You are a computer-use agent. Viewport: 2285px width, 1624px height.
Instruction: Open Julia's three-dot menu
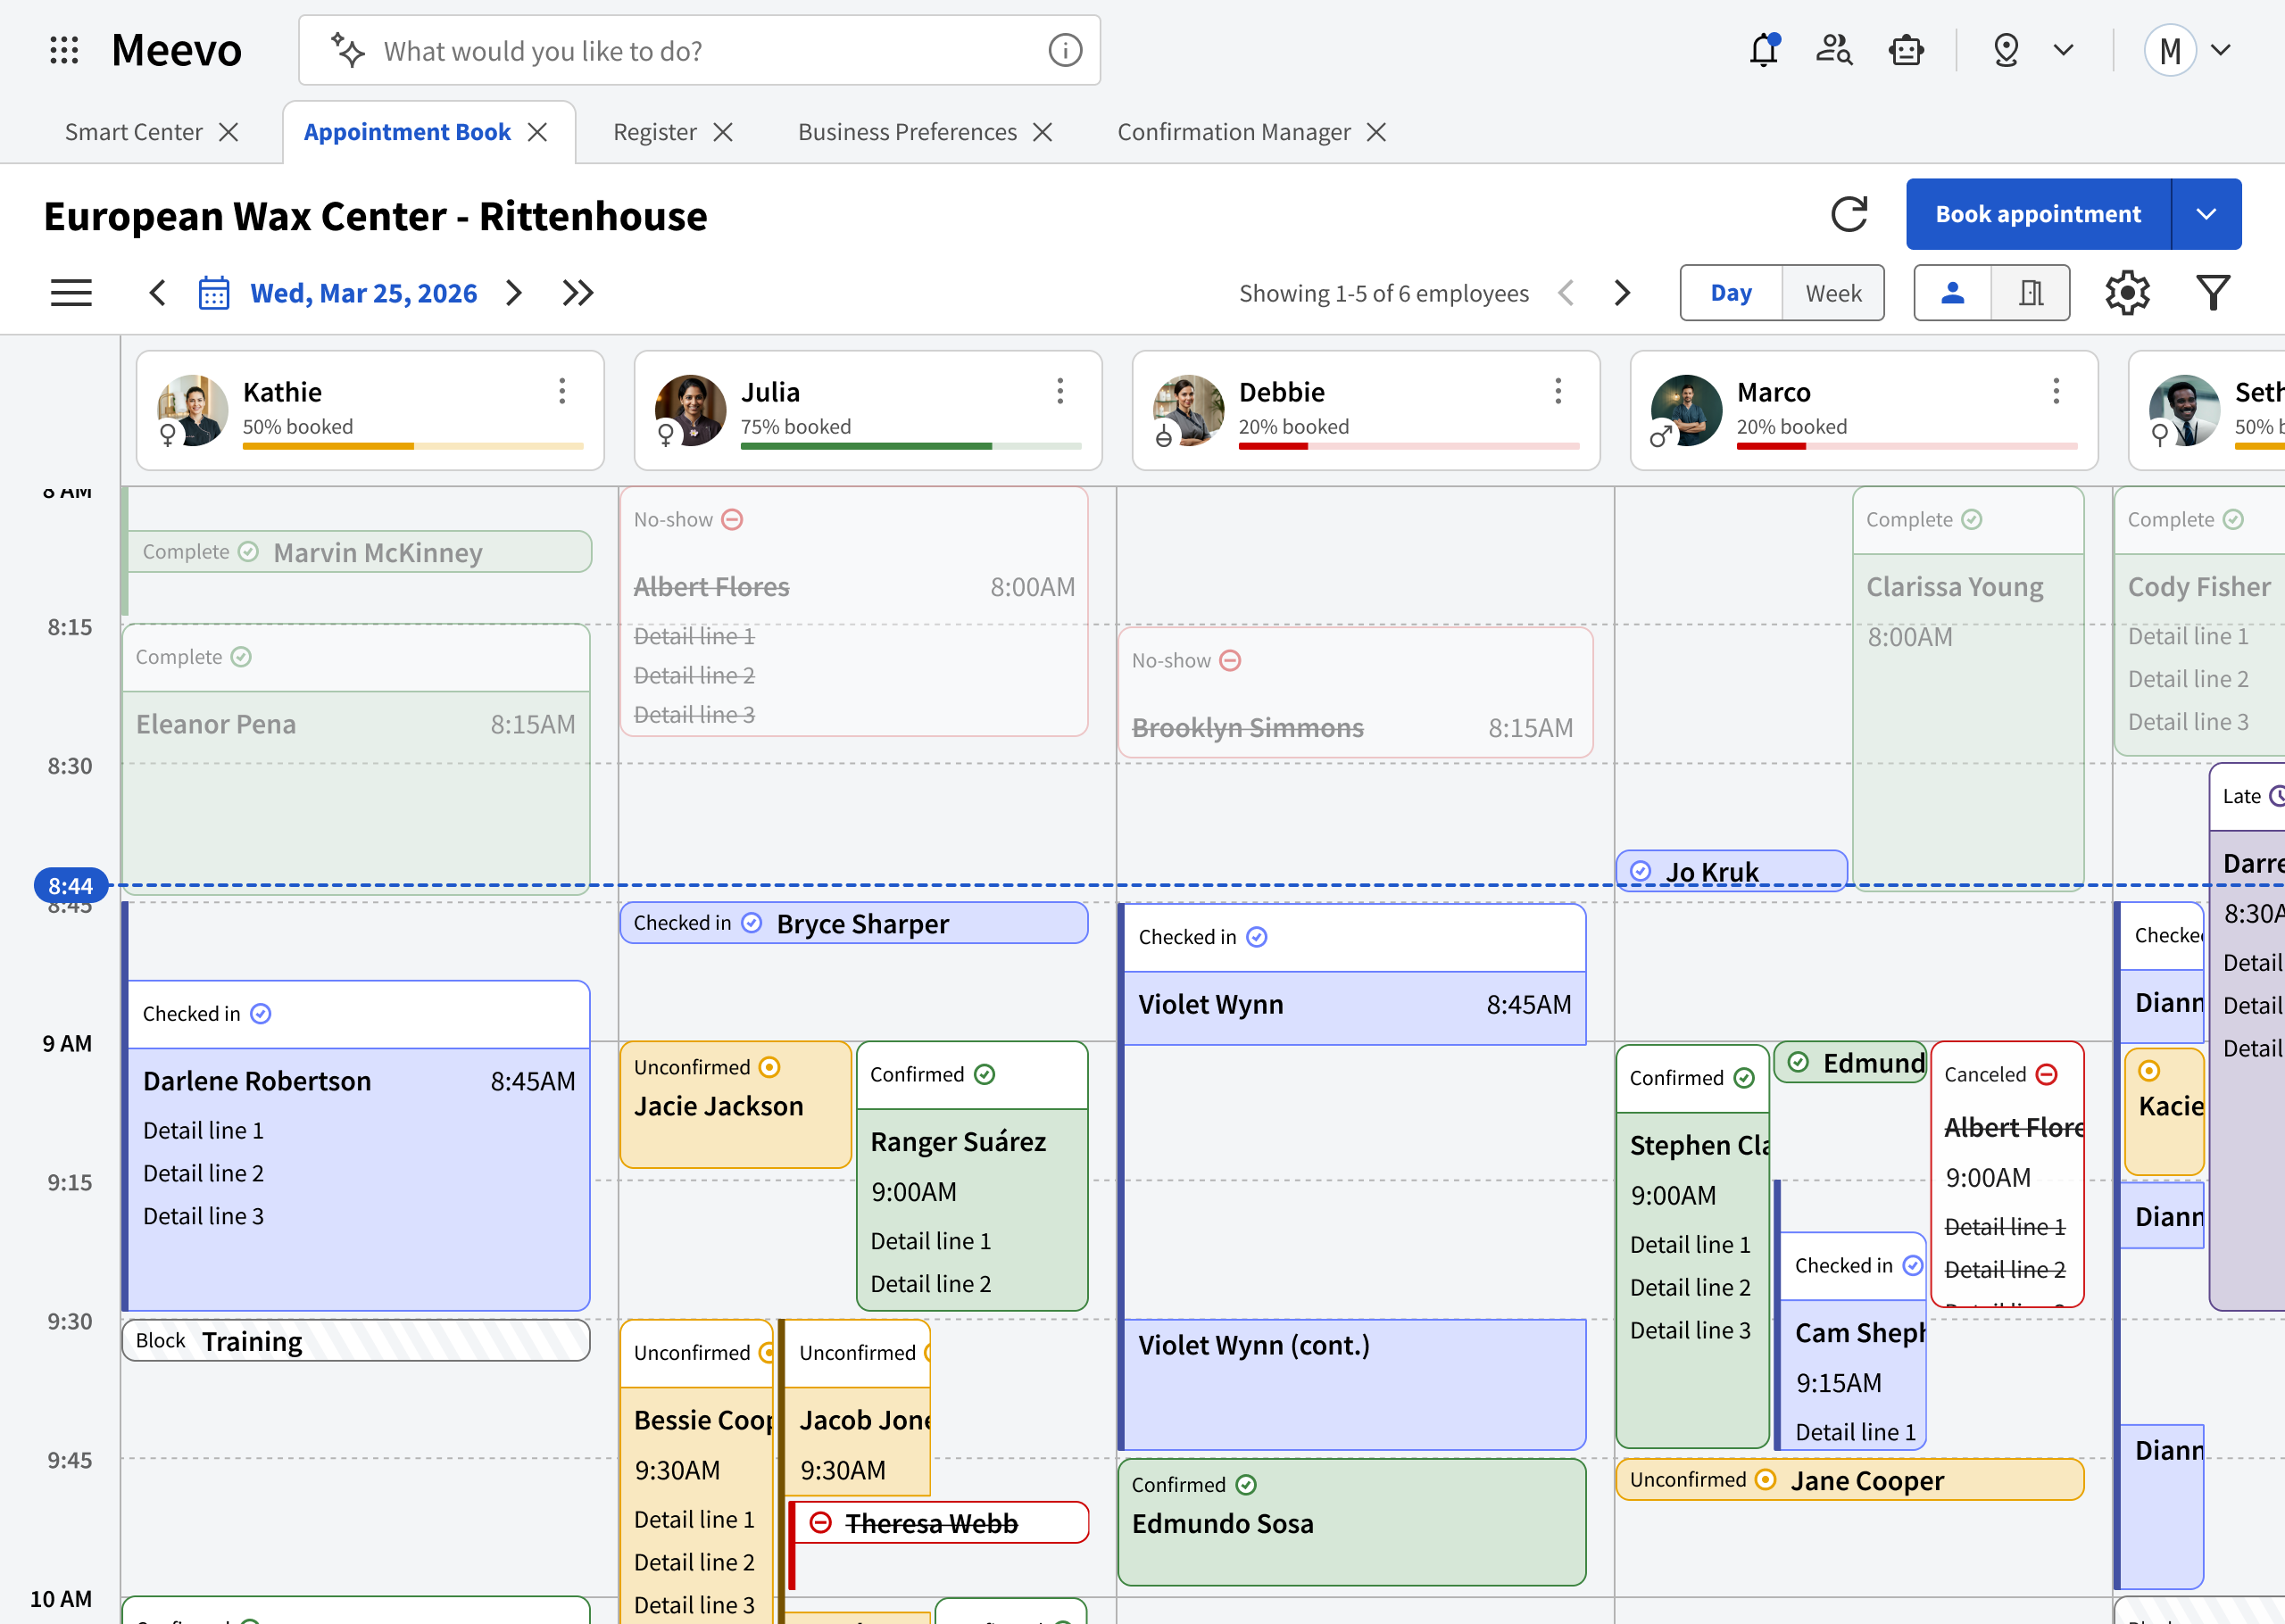pyautogui.click(x=1060, y=391)
